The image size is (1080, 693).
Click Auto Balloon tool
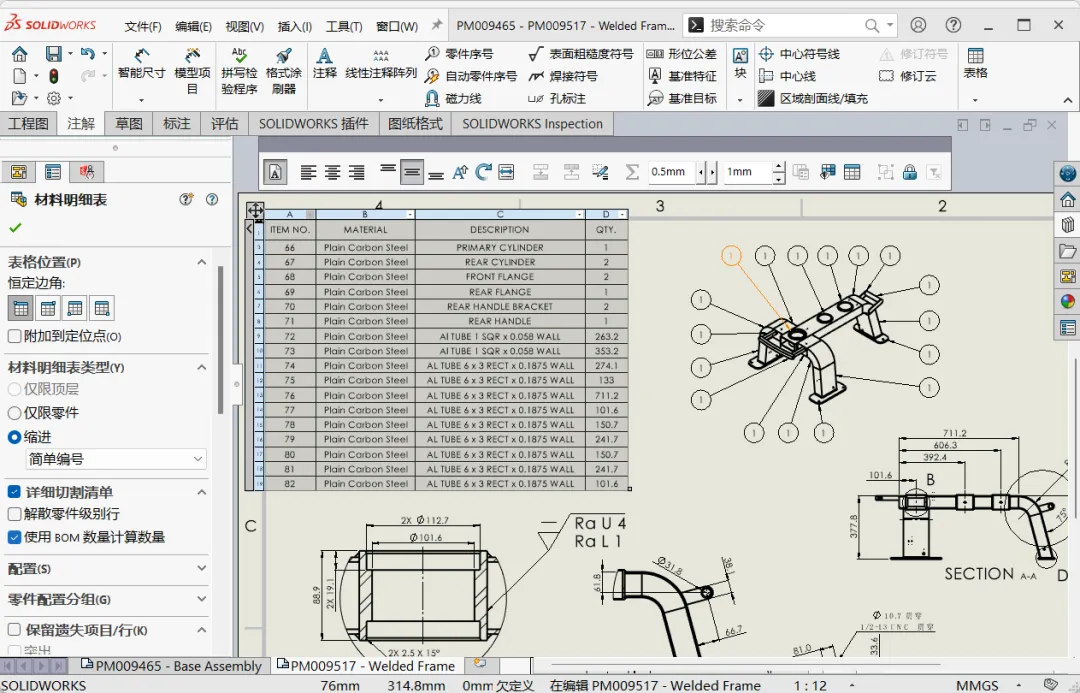pyautogui.click(x=471, y=76)
